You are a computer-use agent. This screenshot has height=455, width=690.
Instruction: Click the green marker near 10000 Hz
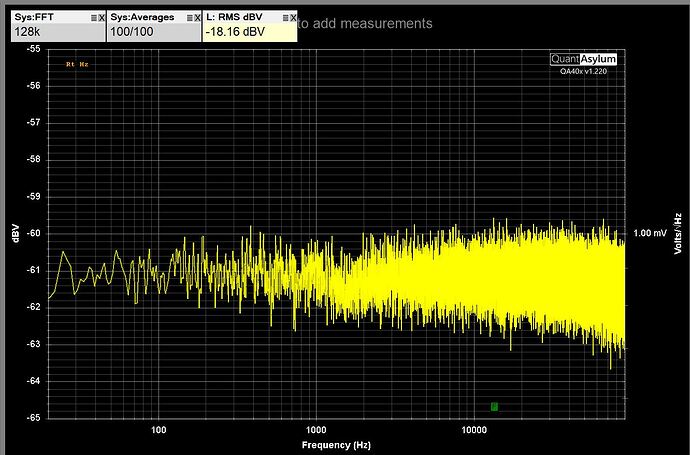coord(494,406)
